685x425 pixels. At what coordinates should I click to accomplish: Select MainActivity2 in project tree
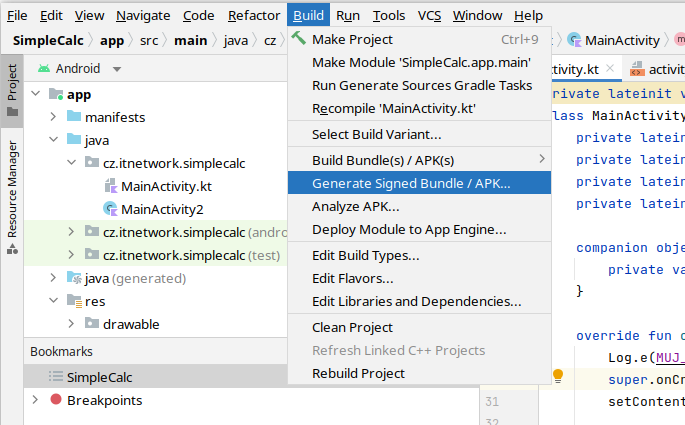(x=162, y=209)
